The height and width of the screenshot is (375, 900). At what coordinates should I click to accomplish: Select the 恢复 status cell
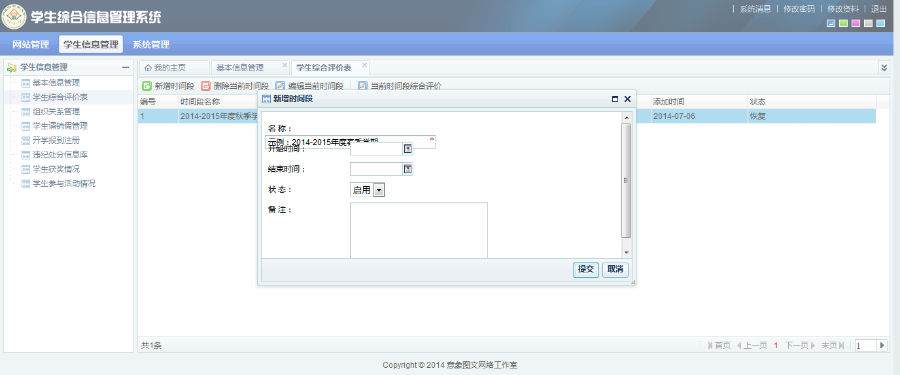click(812, 115)
